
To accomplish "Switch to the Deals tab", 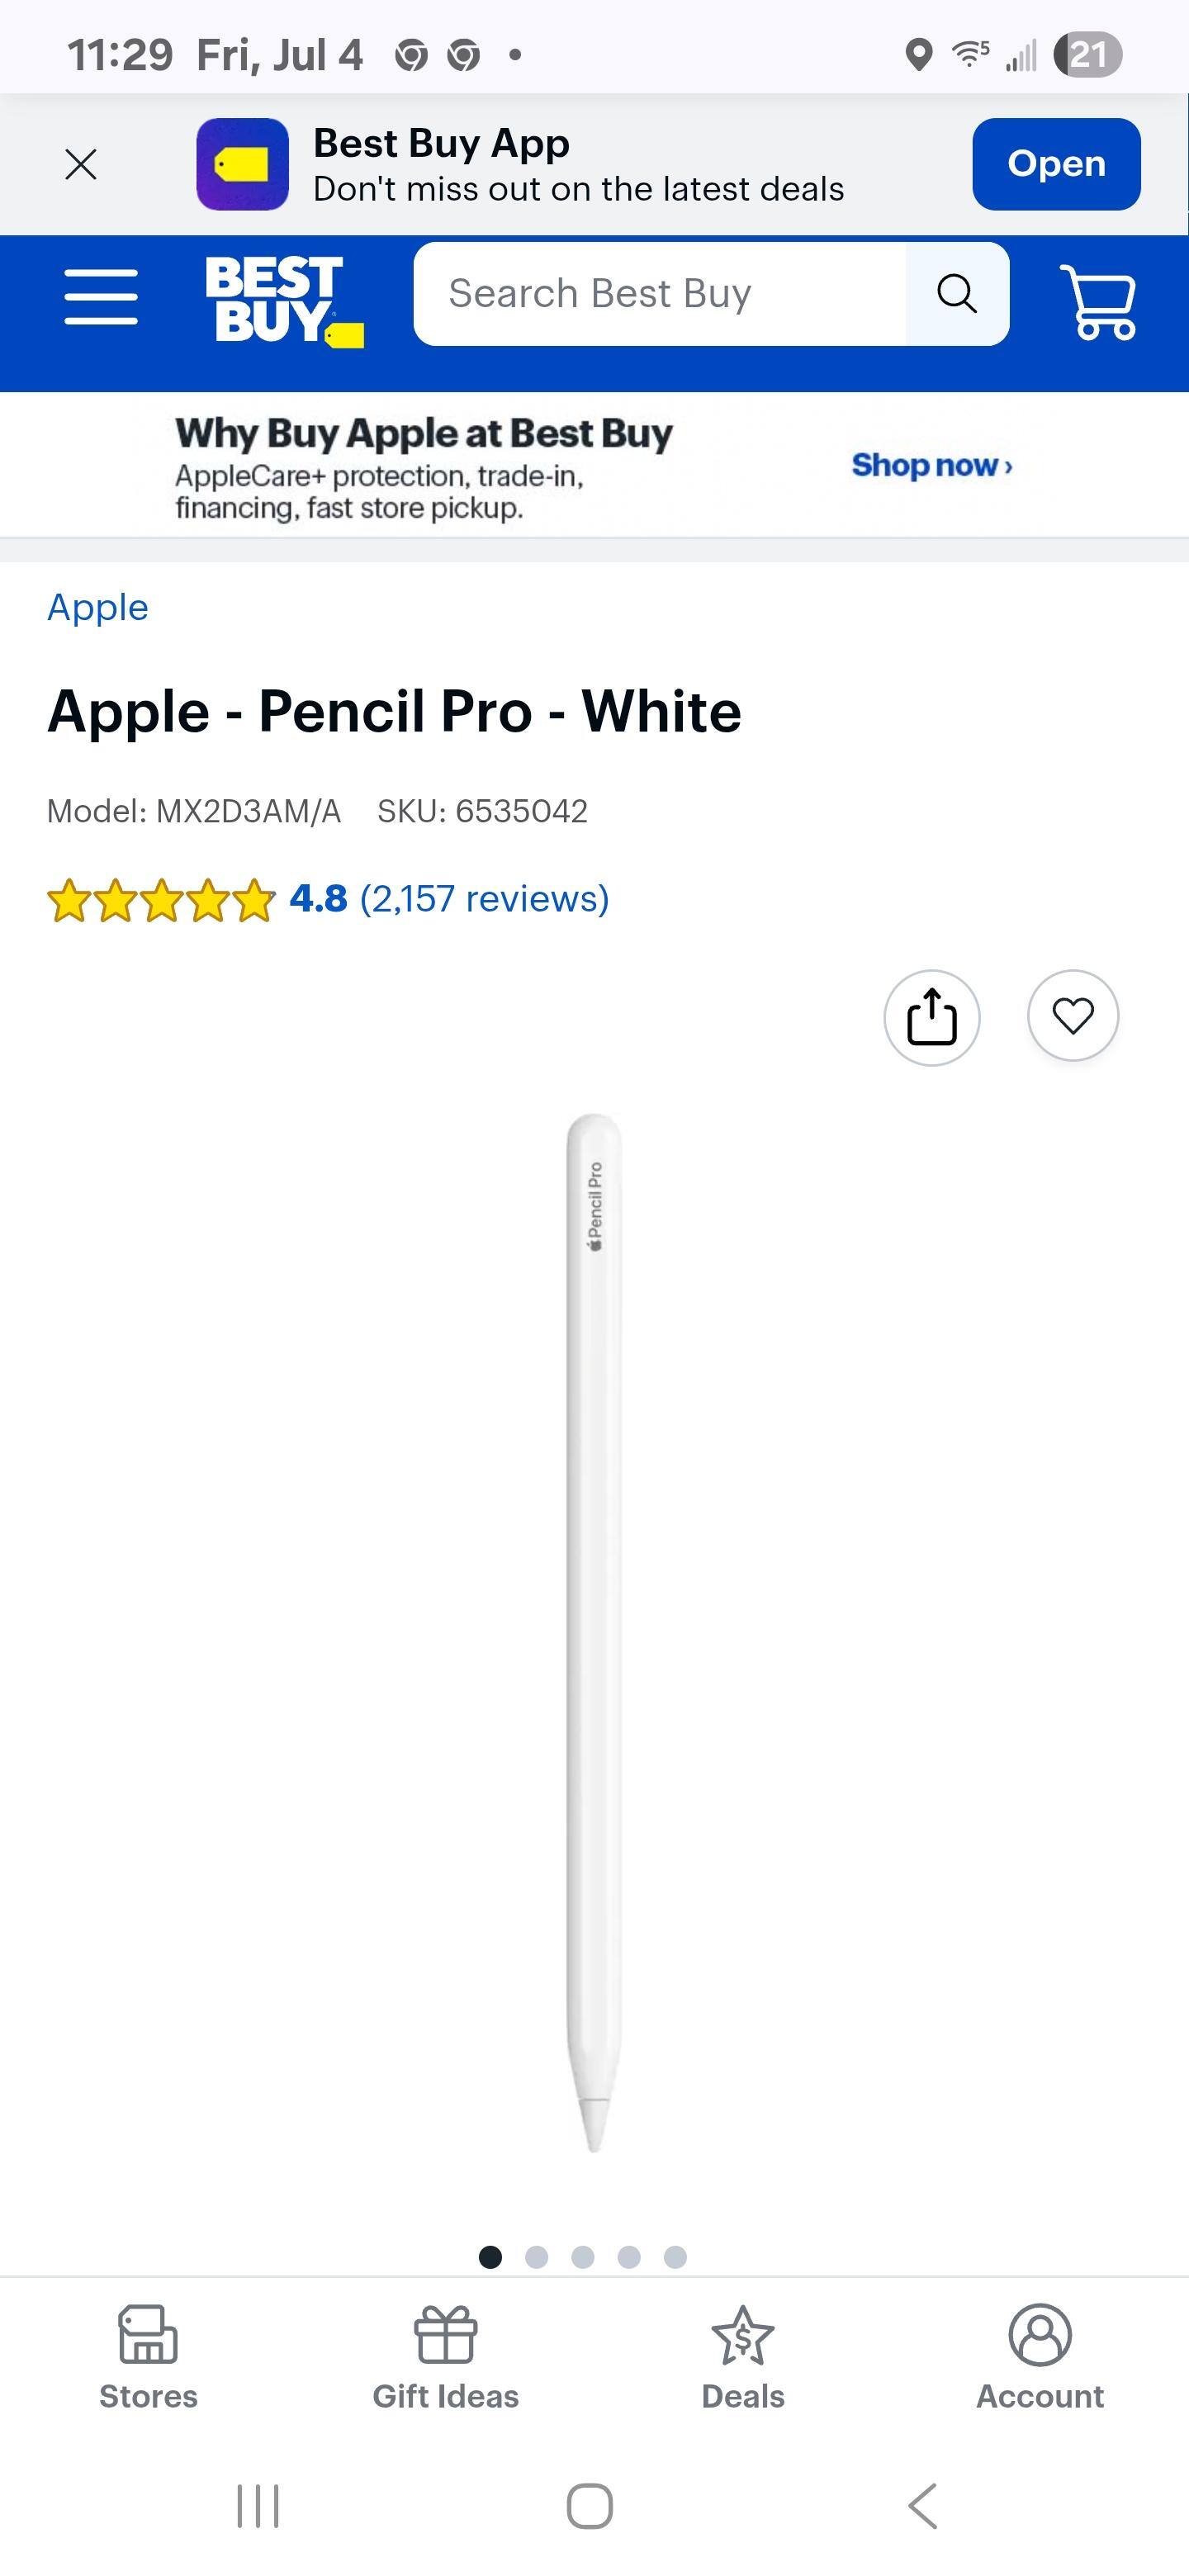I will coord(742,2358).
